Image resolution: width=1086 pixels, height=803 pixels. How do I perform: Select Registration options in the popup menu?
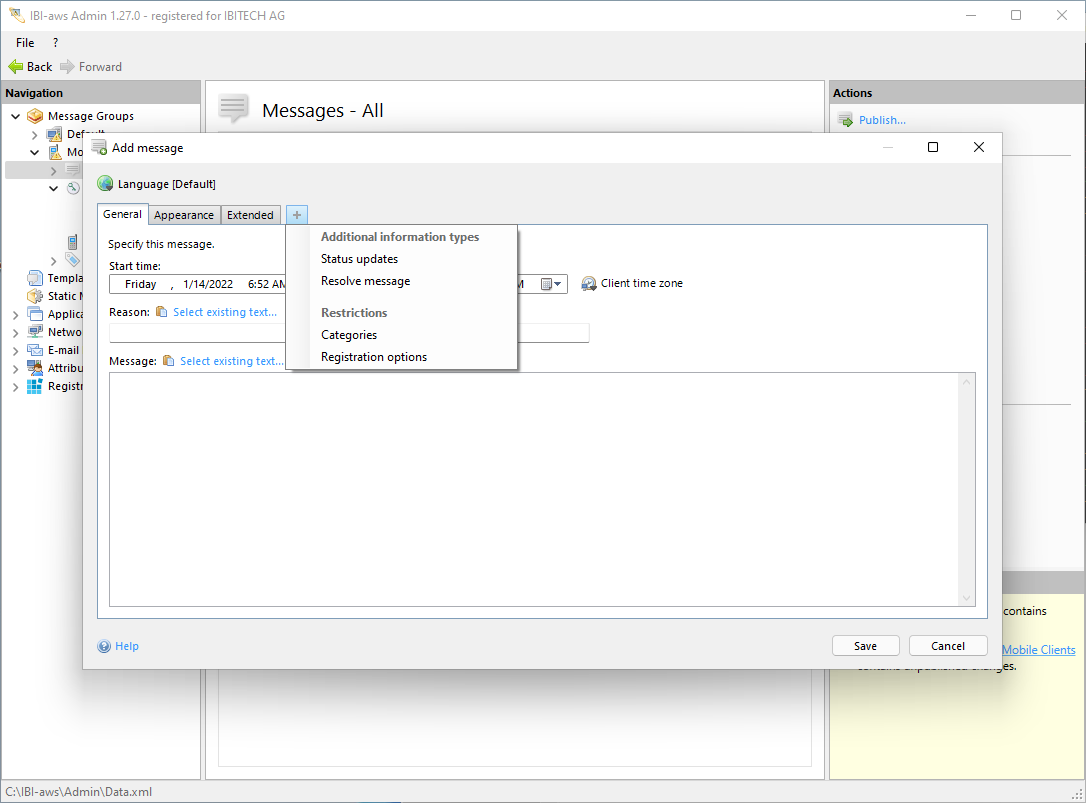pyautogui.click(x=373, y=357)
